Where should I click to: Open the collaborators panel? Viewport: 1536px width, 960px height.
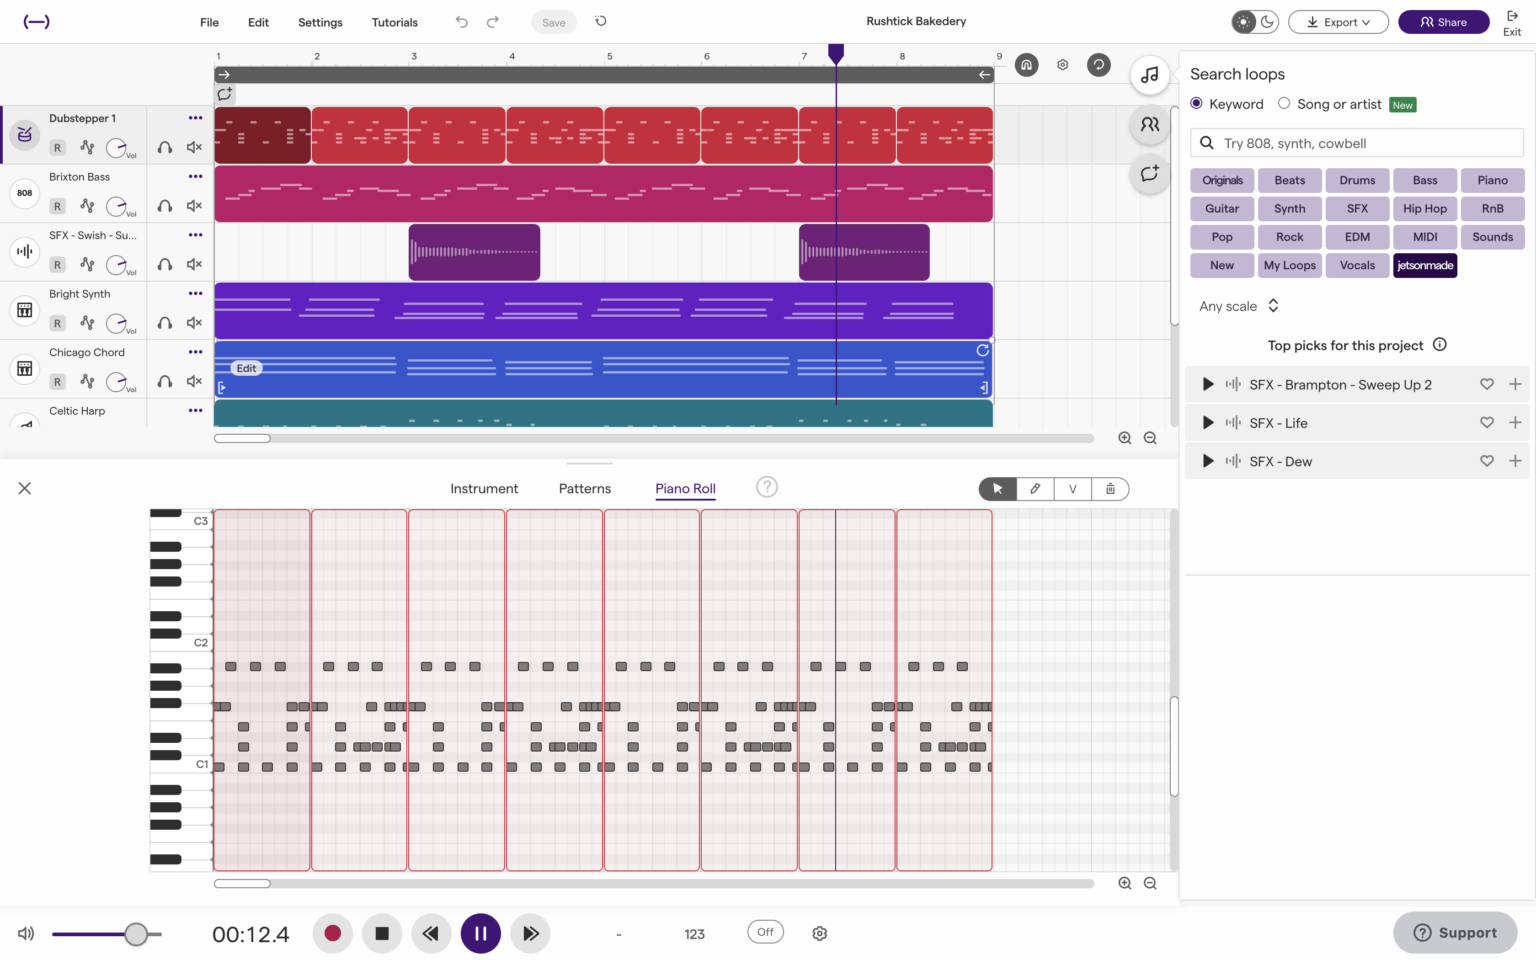pos(1149,124)
